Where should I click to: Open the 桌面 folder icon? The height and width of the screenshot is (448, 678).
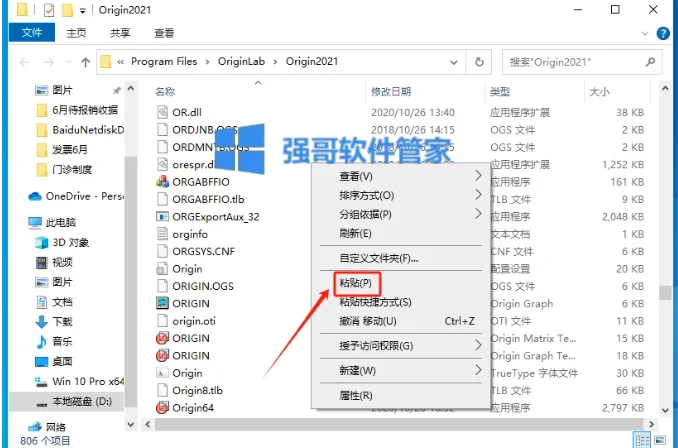(x=42, y=362)
